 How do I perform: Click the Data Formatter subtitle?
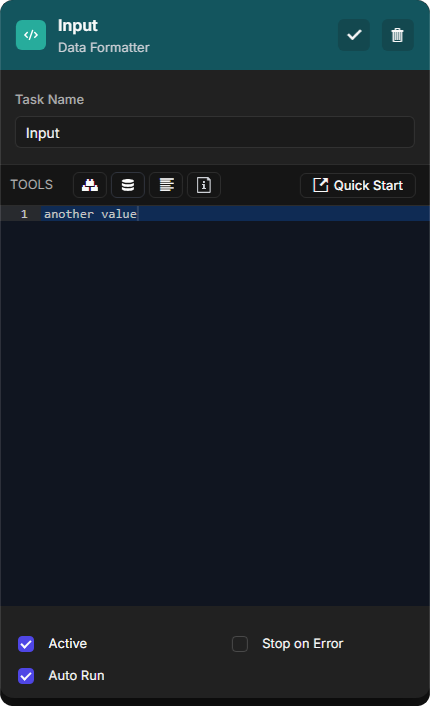[104, 47]
